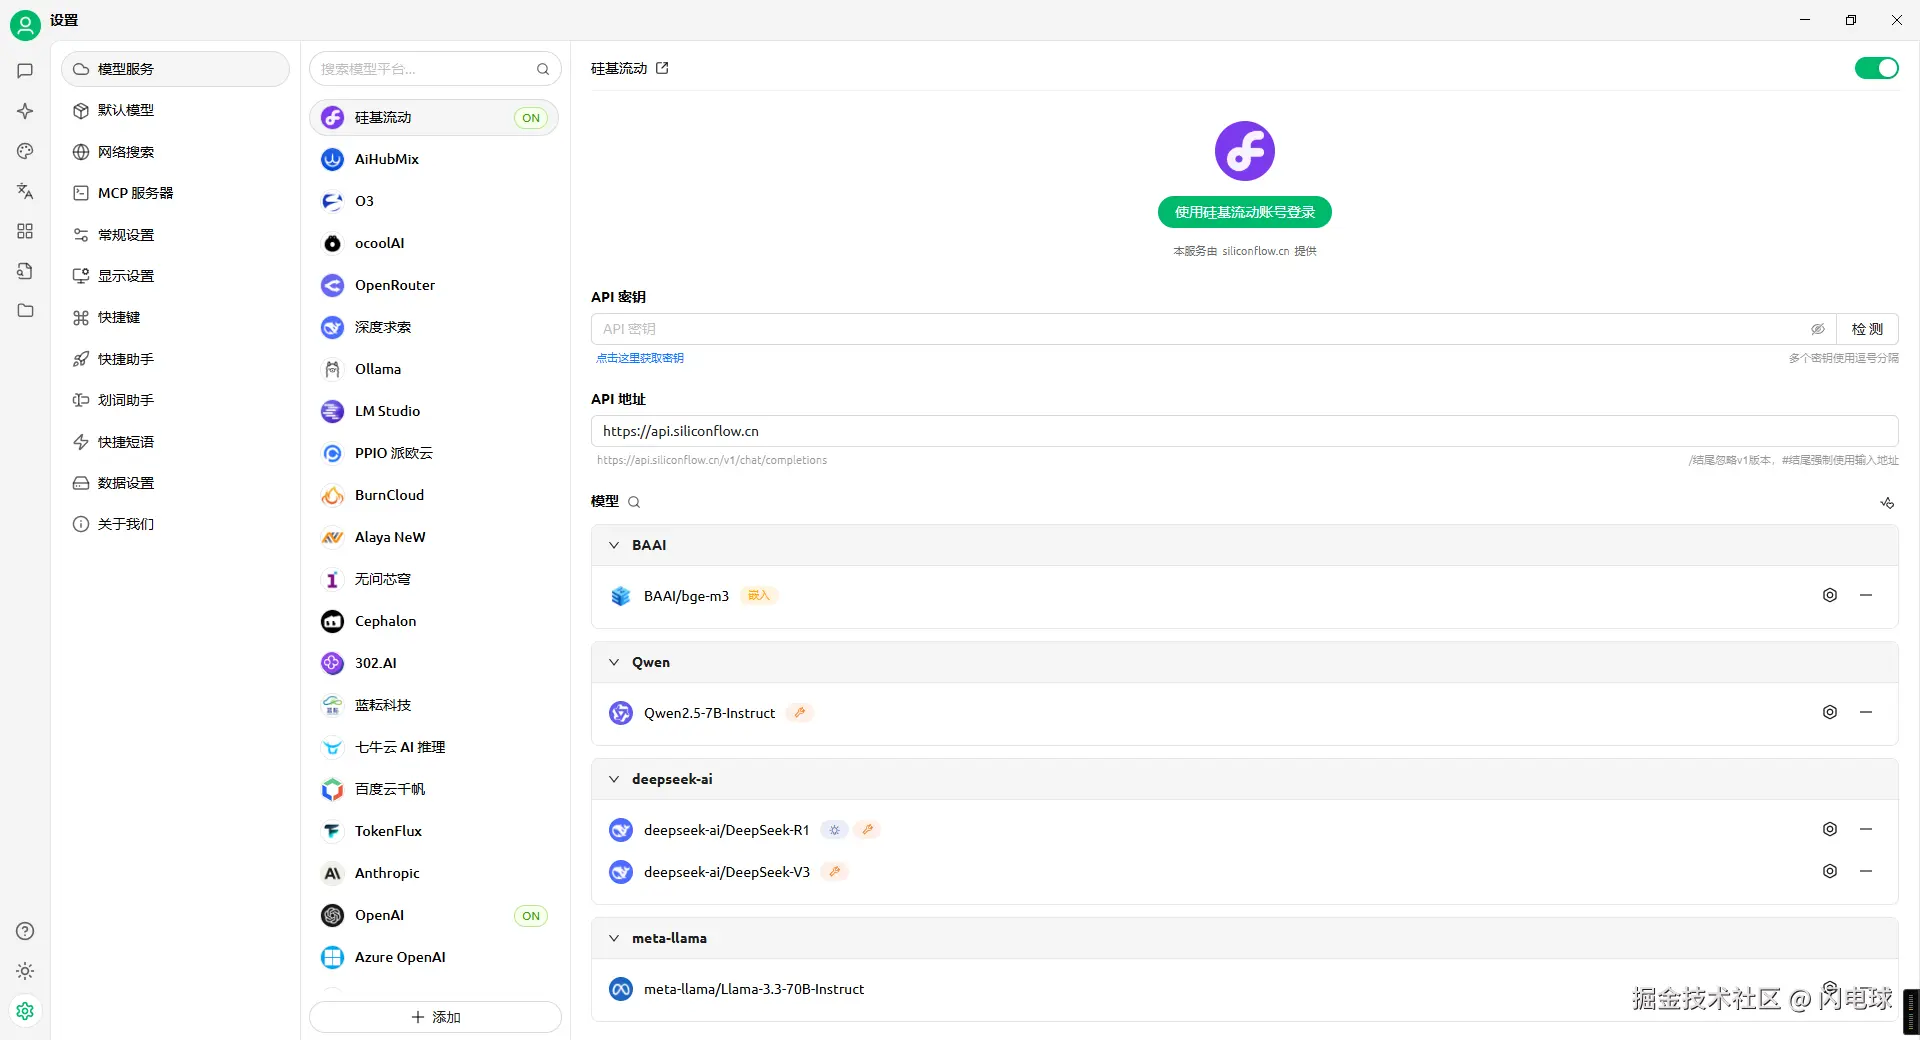Select the TokenFlux provider

click(434, 831)
